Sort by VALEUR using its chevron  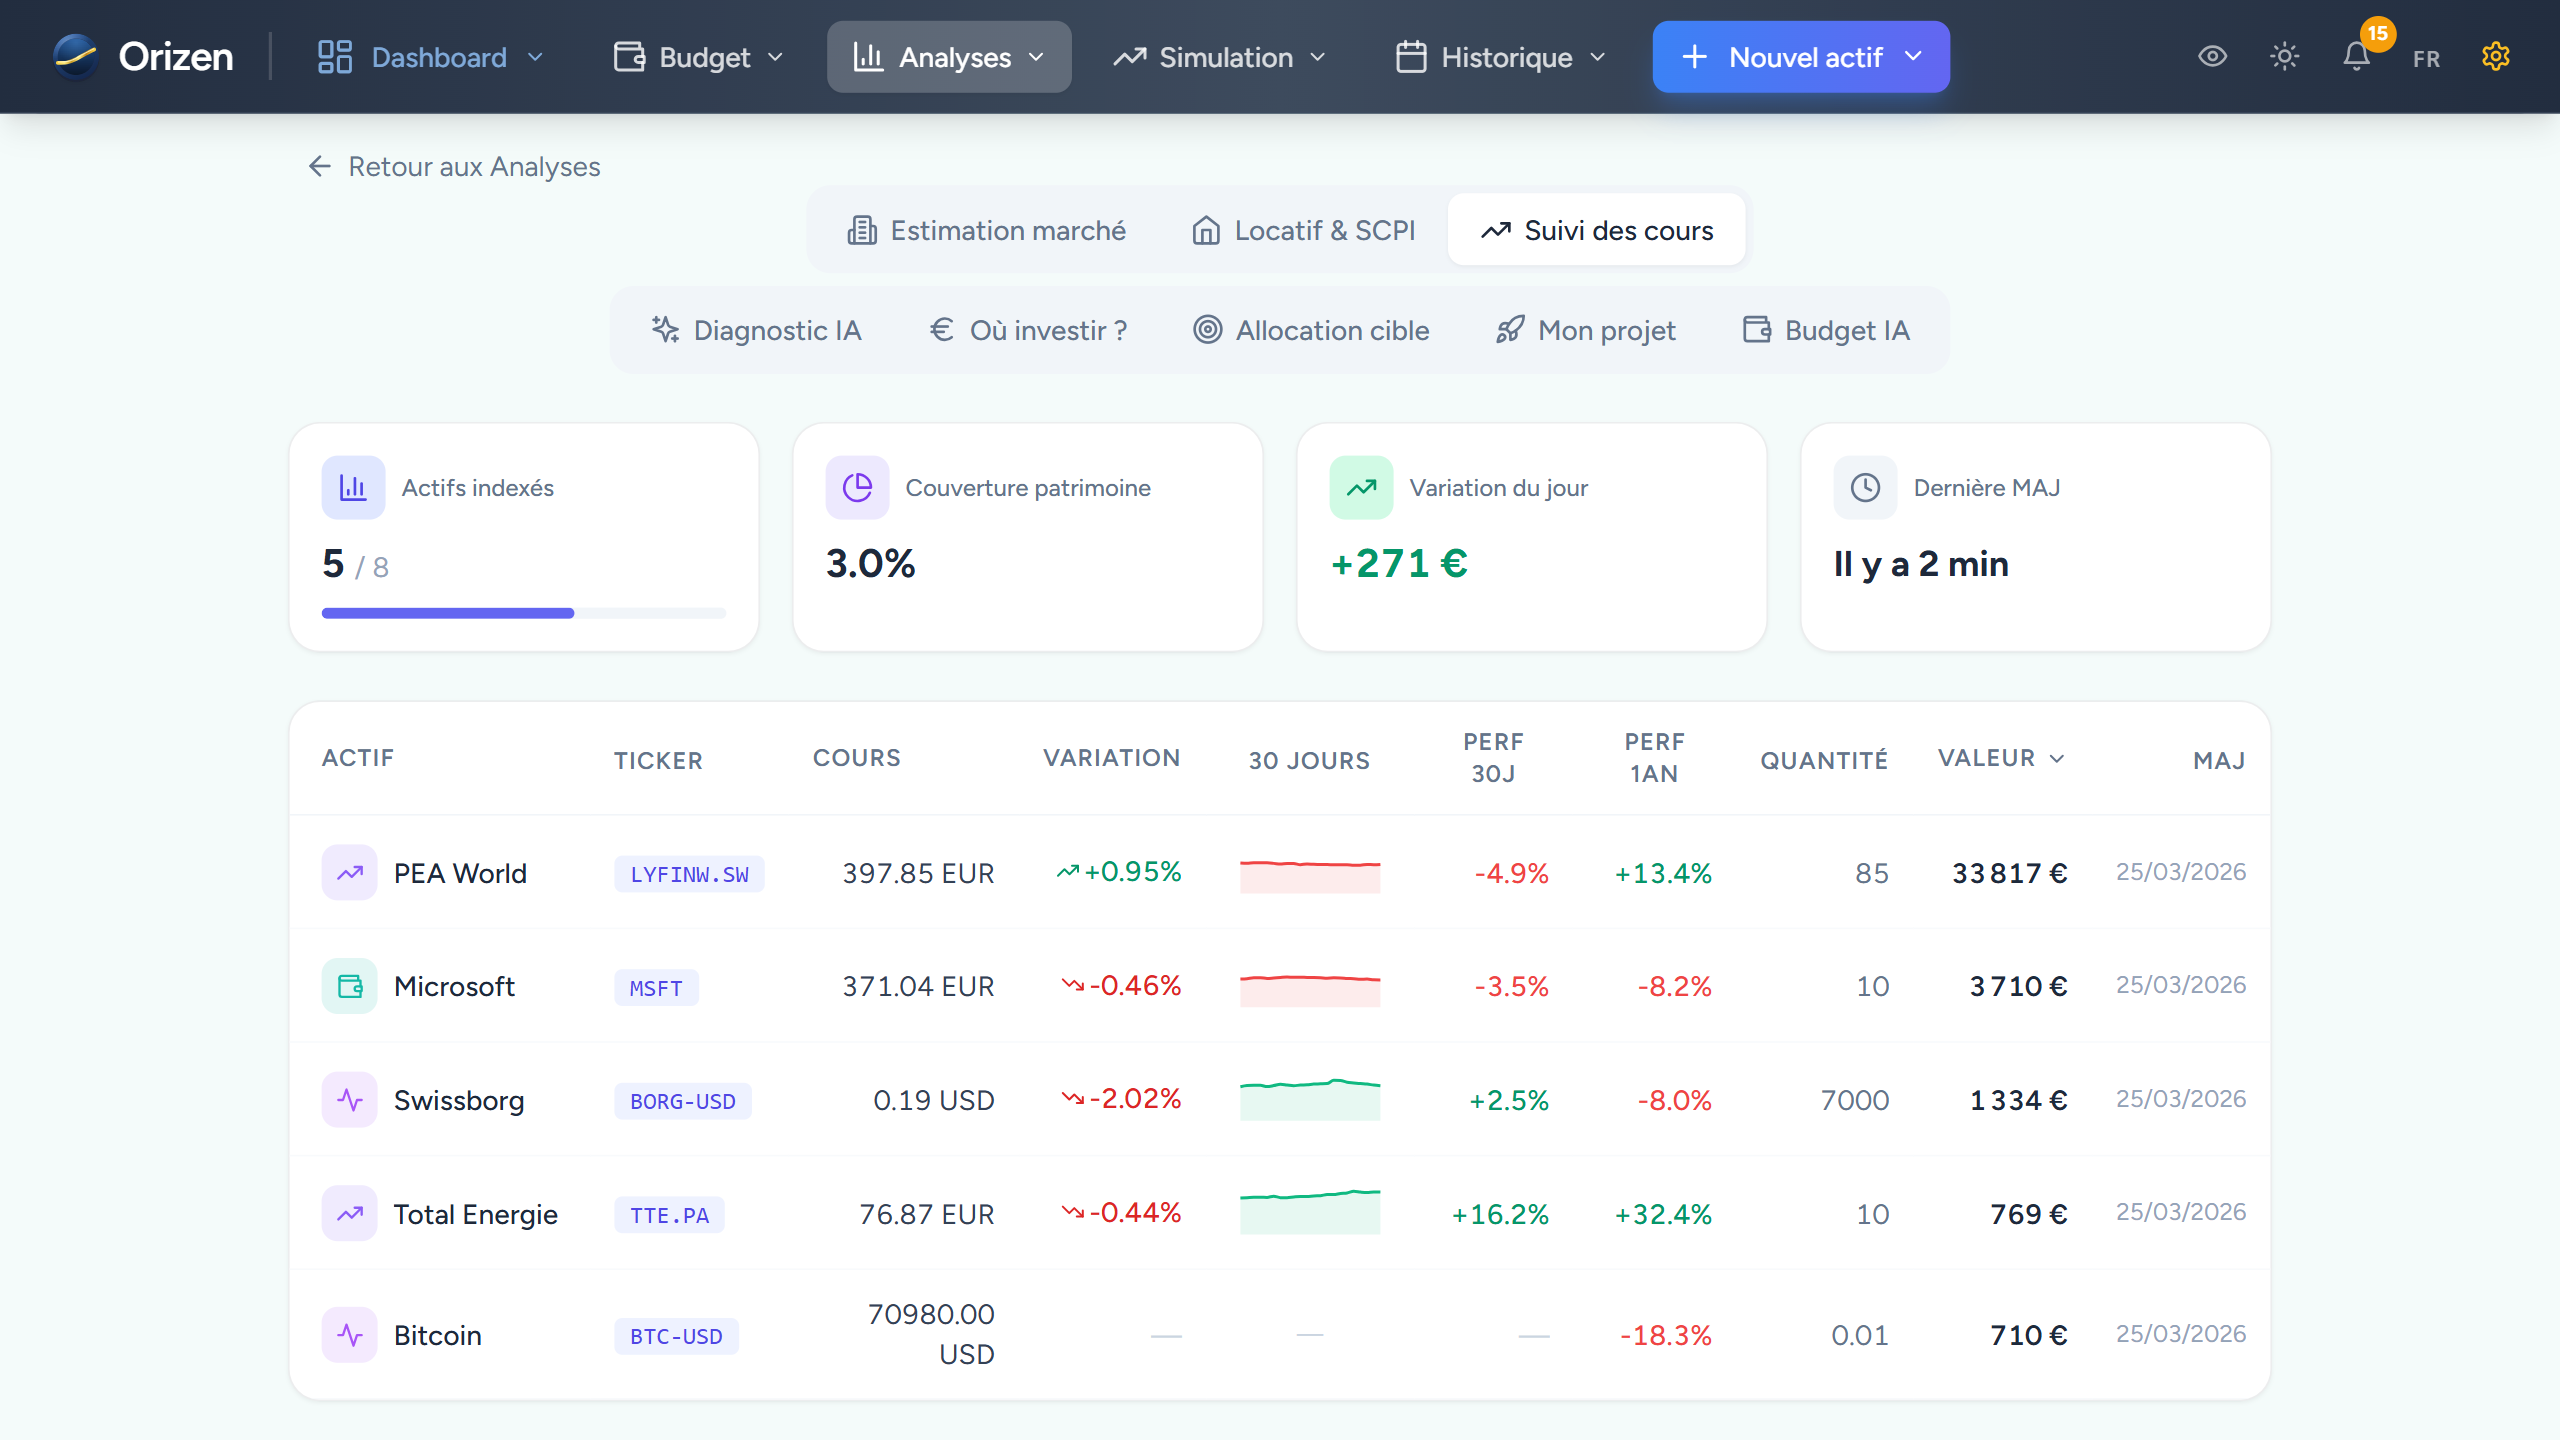2058,758
